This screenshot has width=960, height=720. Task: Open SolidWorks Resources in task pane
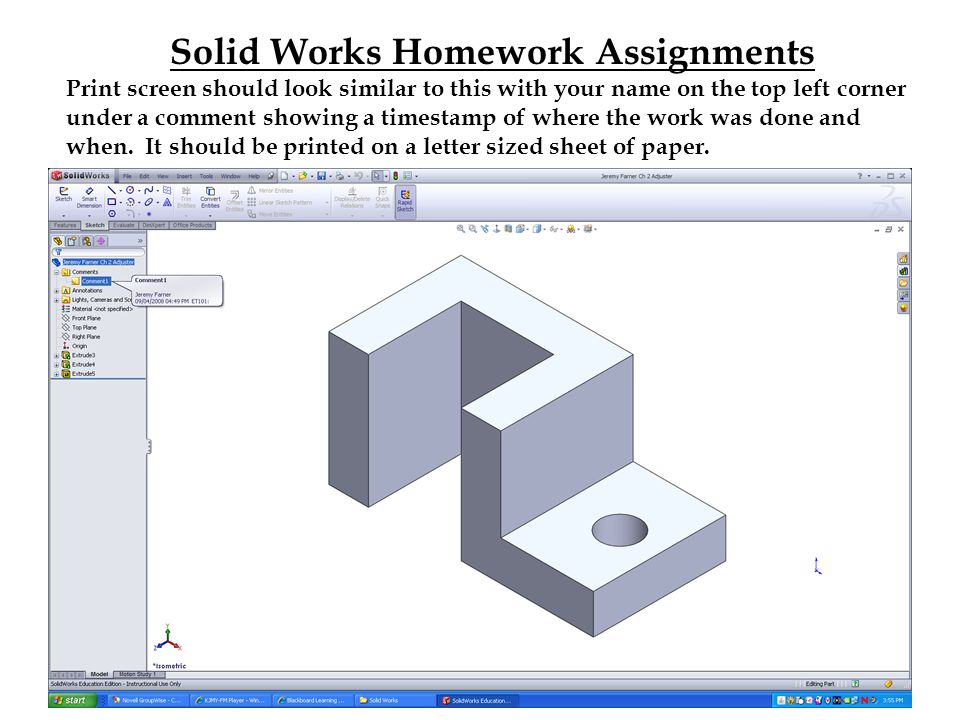903,259
